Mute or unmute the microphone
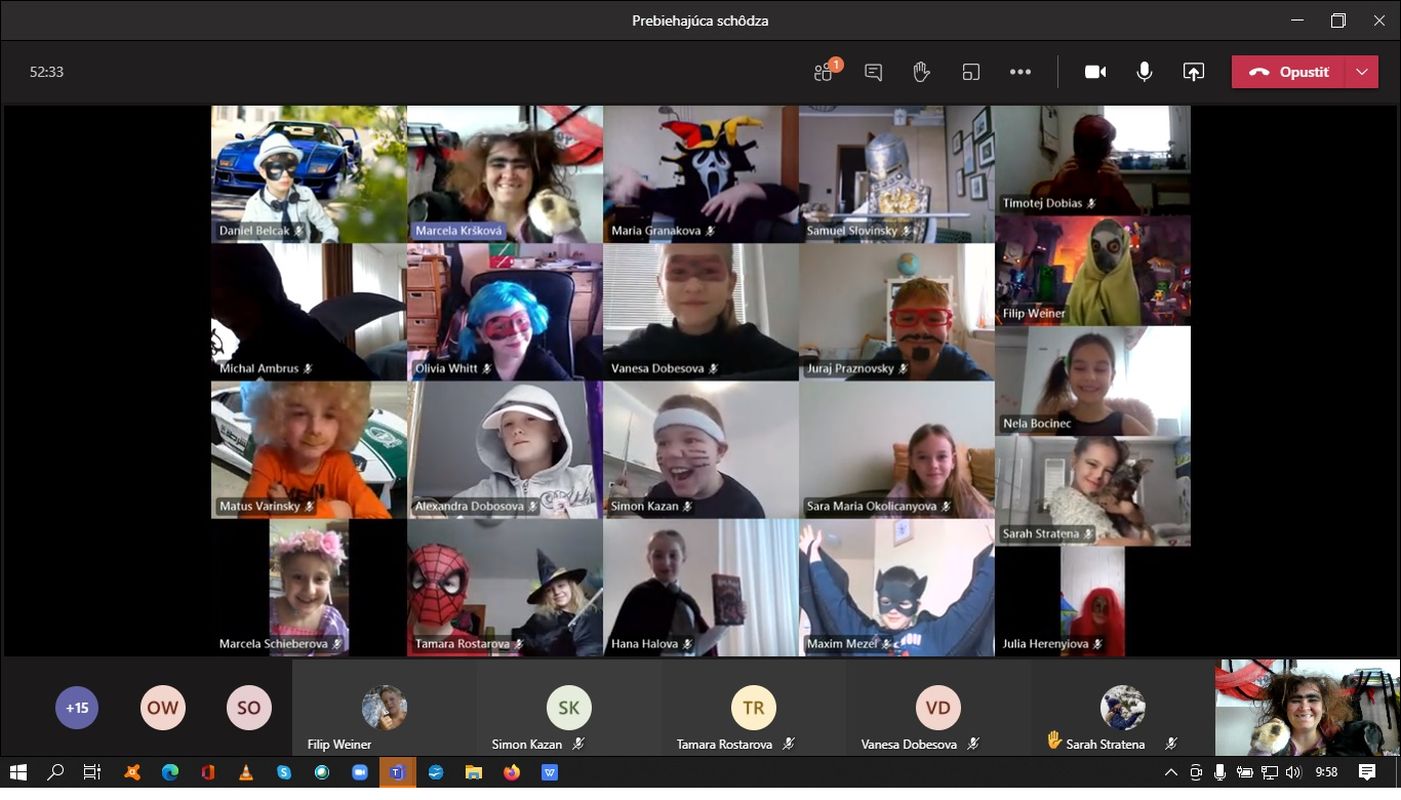 tap(1144, 72)
